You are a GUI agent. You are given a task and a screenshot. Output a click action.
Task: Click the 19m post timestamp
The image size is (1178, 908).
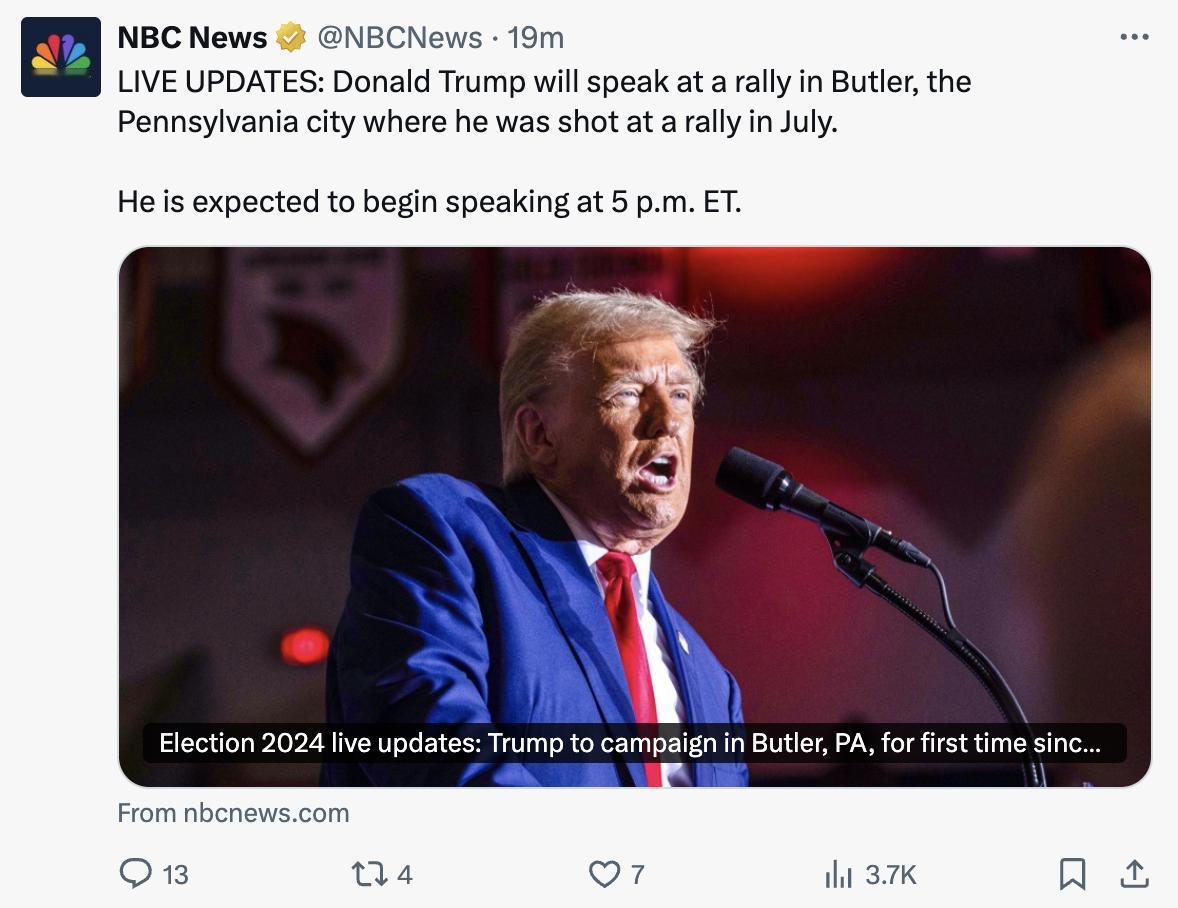point(536,38)
